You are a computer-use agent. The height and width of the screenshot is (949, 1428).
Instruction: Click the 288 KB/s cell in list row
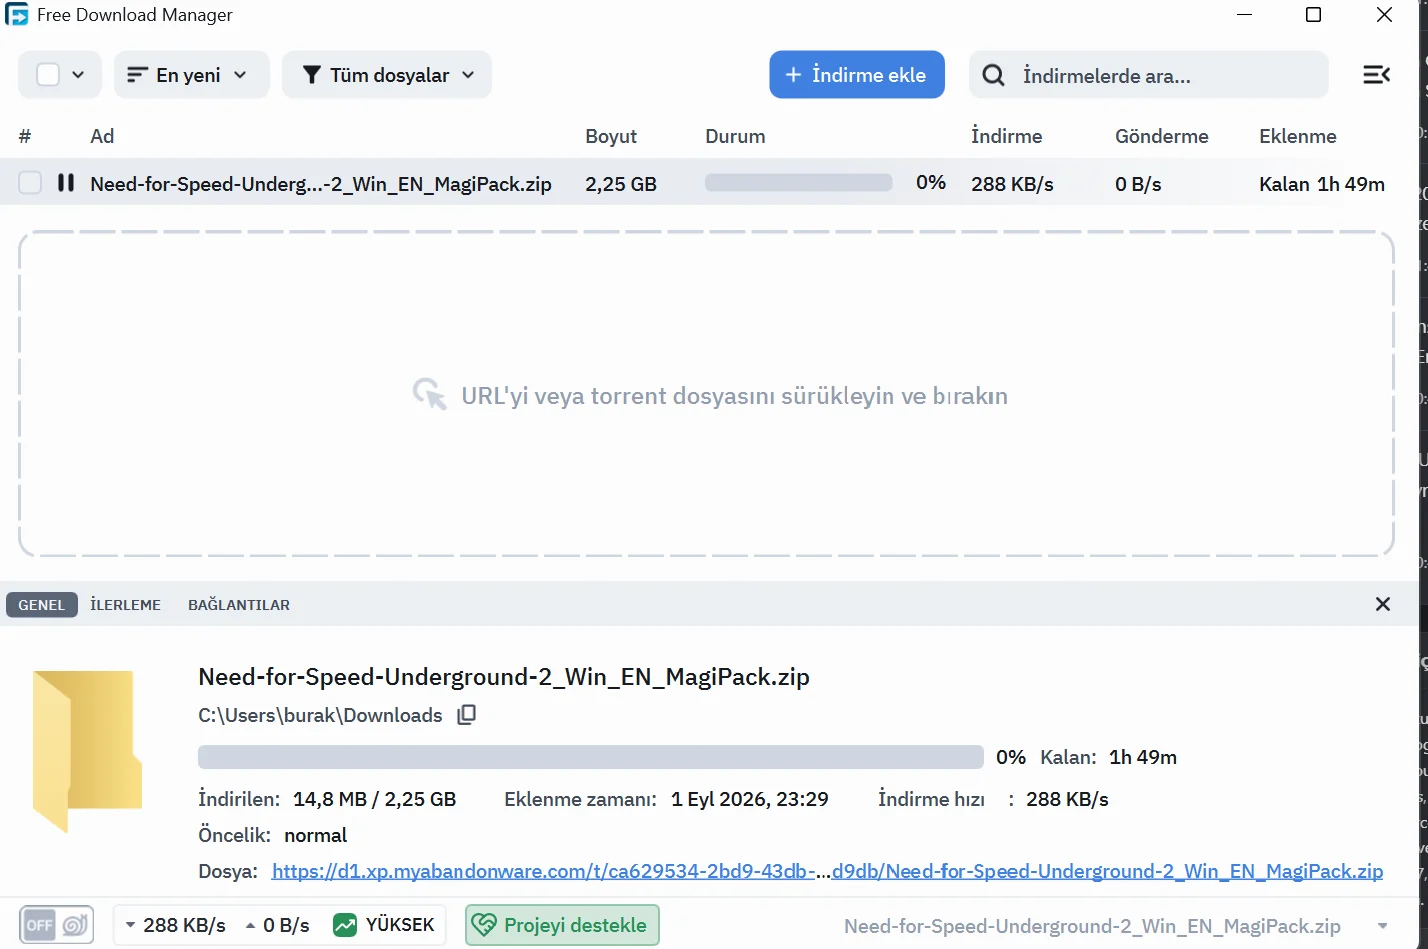[x=1012, y=184]
